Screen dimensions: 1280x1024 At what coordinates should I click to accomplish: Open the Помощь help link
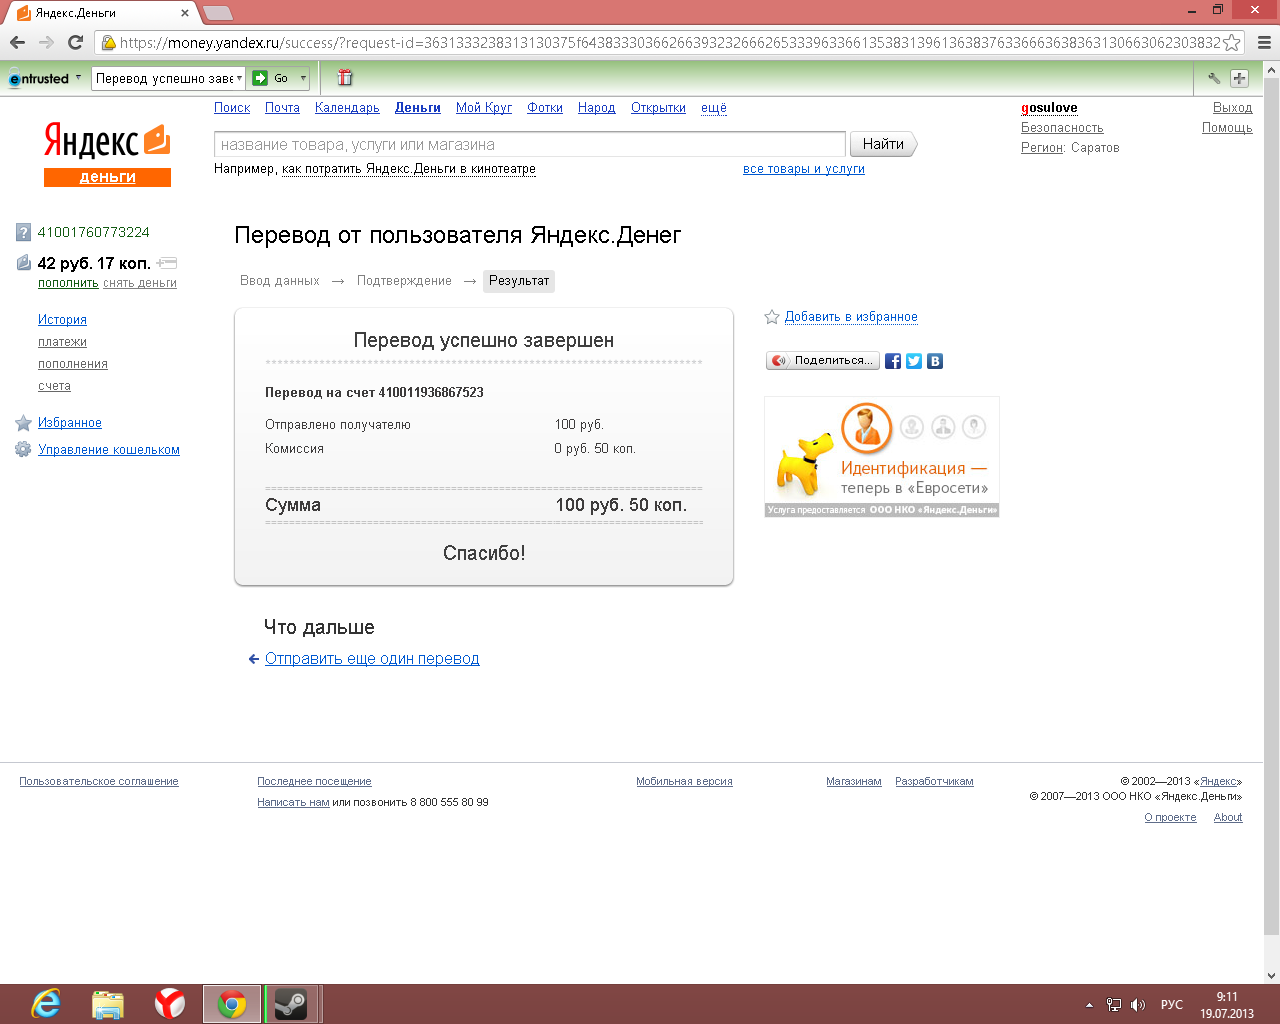[1227, 128]
